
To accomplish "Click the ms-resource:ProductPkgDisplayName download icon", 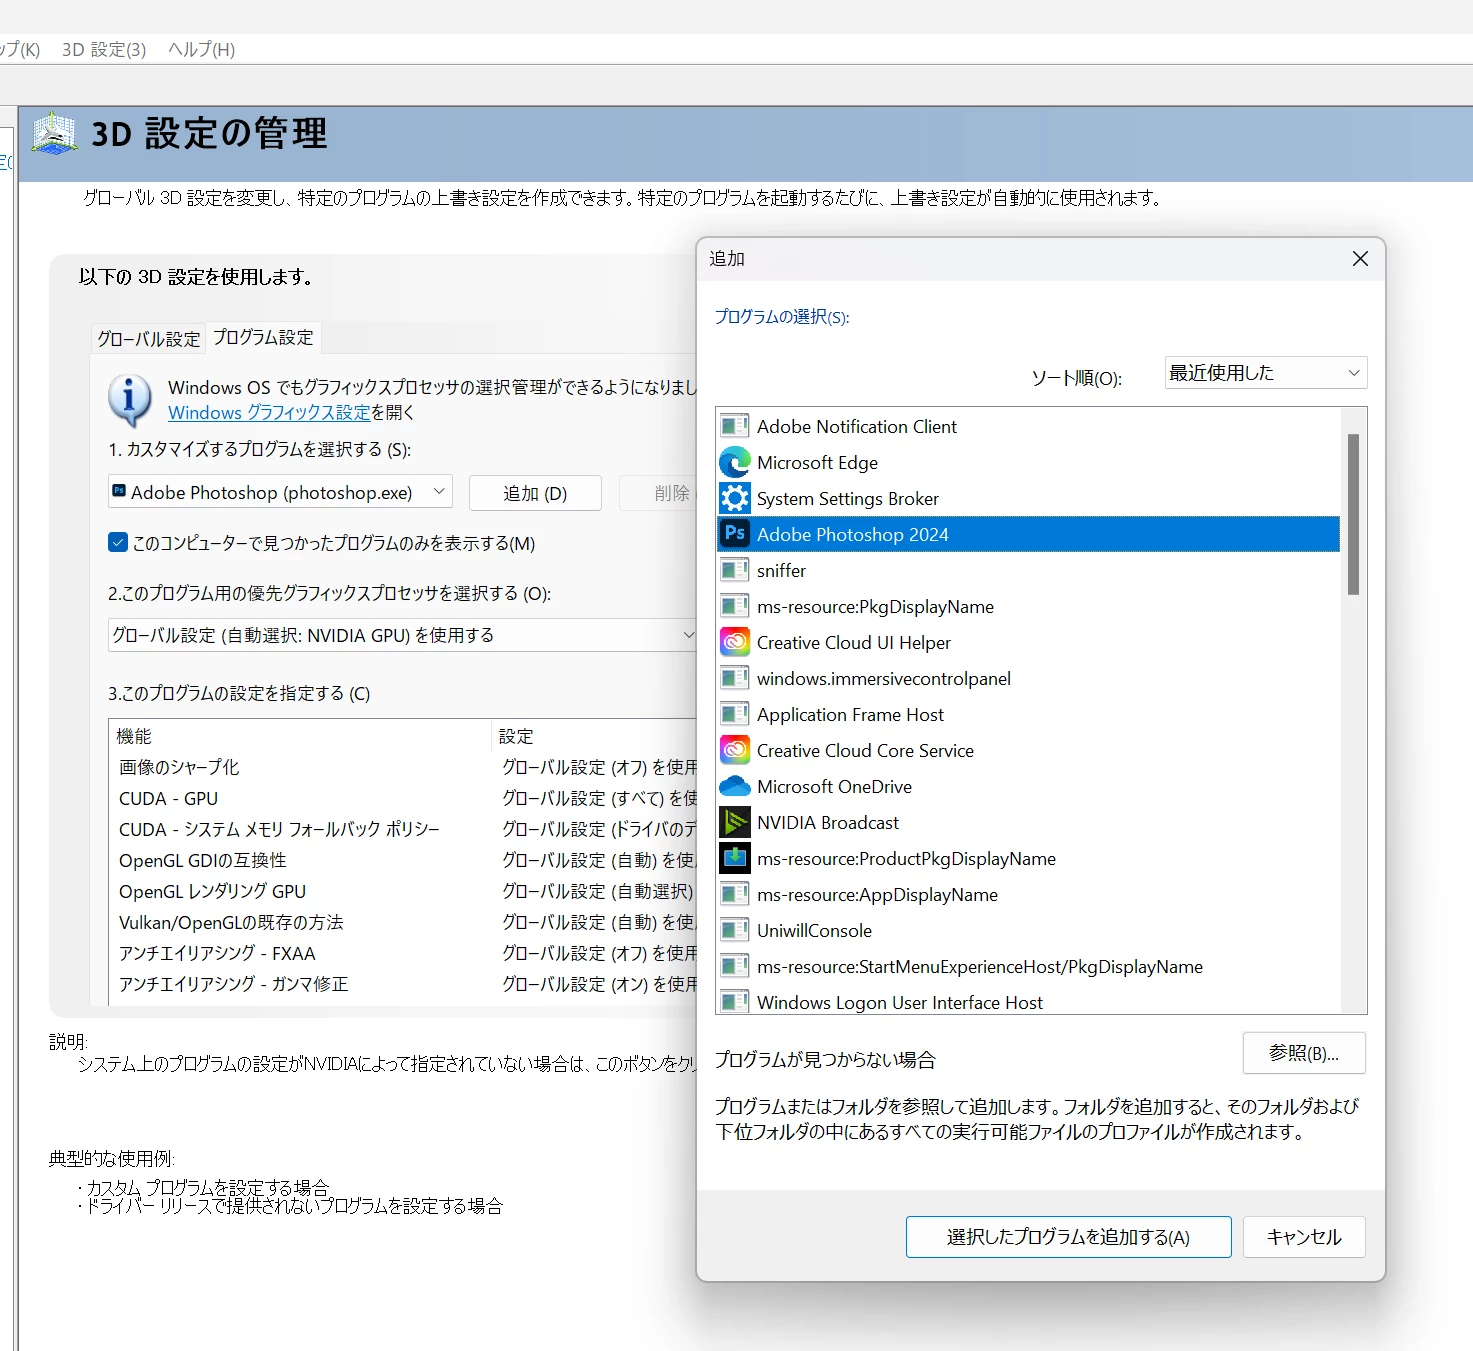I will 735,858.
